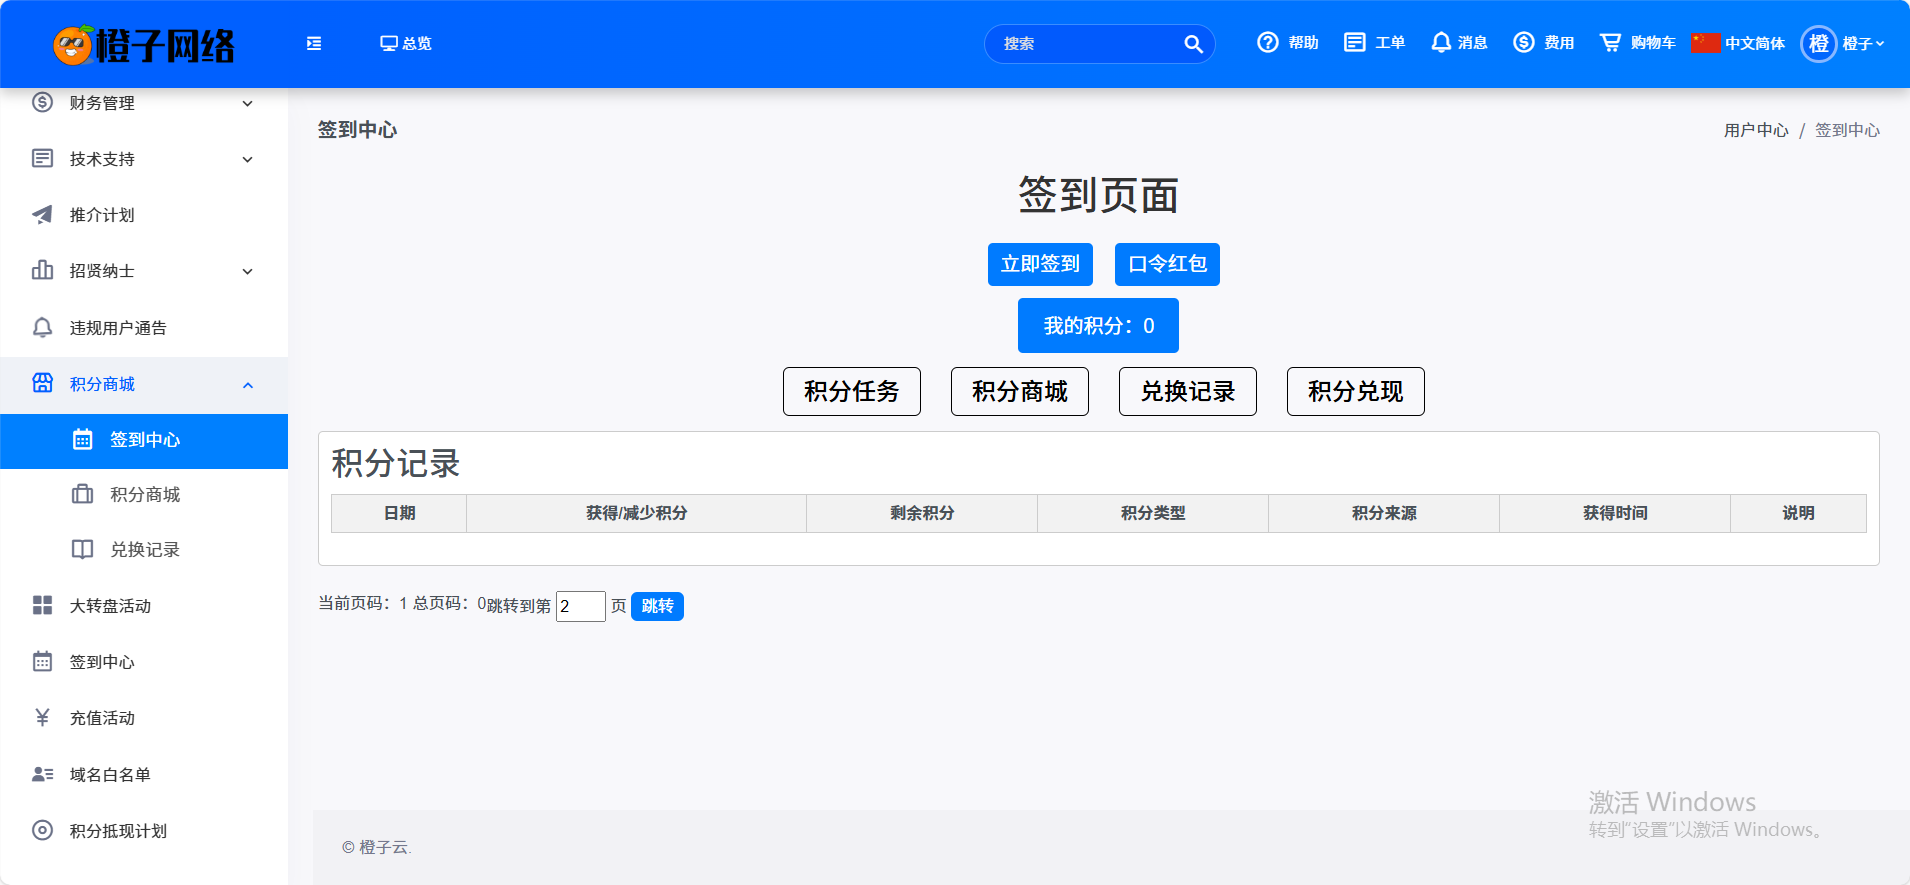Click the 大转盘活动 grid icon
This screenshot has width=1910, height=885.
(42, 605)
